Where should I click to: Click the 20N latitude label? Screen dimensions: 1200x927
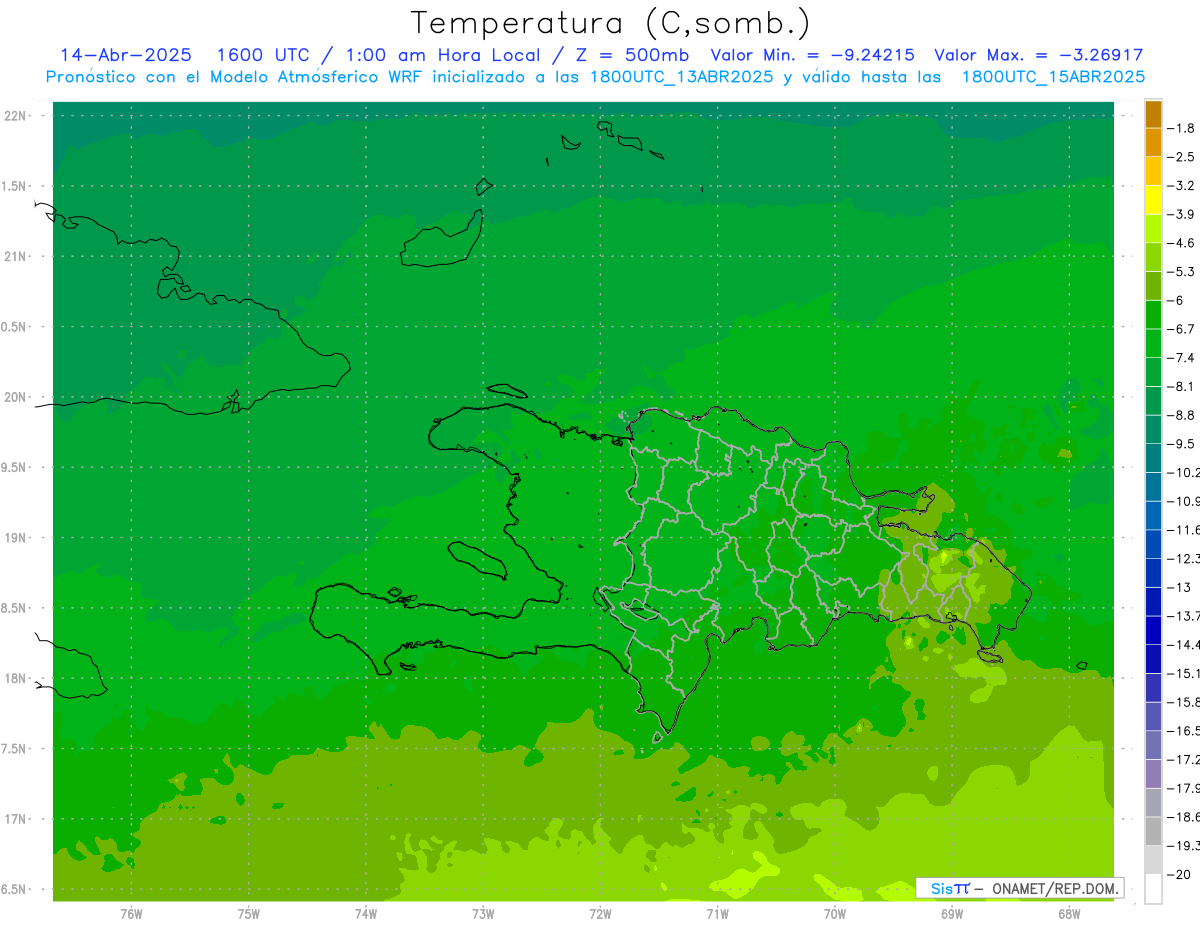(x=16, y=397)
